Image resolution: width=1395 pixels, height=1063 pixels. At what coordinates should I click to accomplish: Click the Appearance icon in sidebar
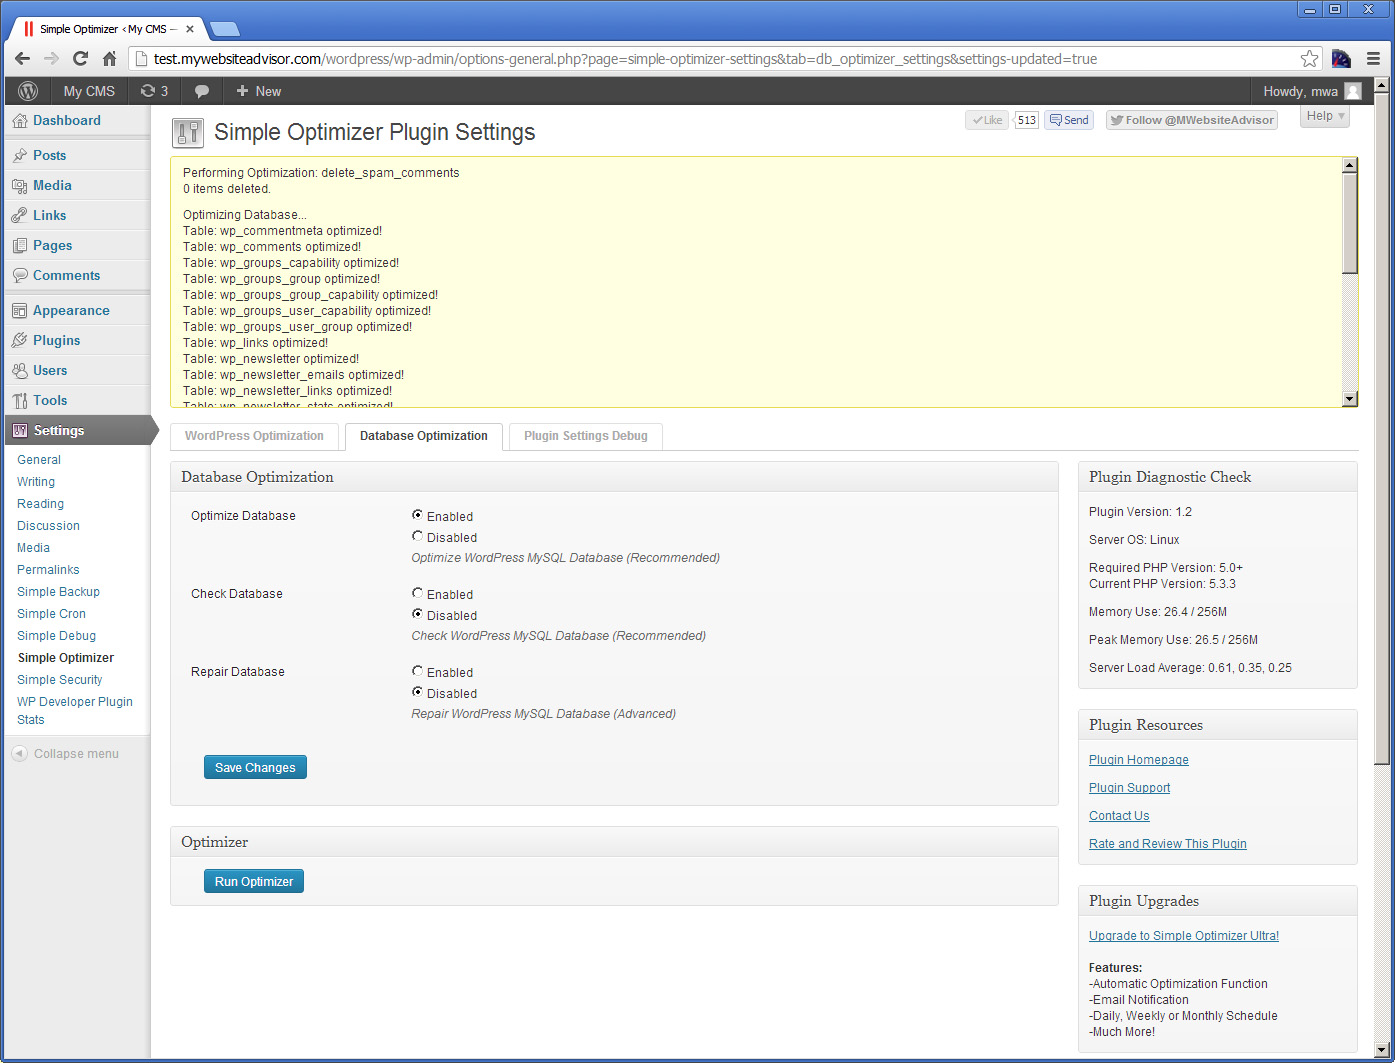[x=20, y=311]
